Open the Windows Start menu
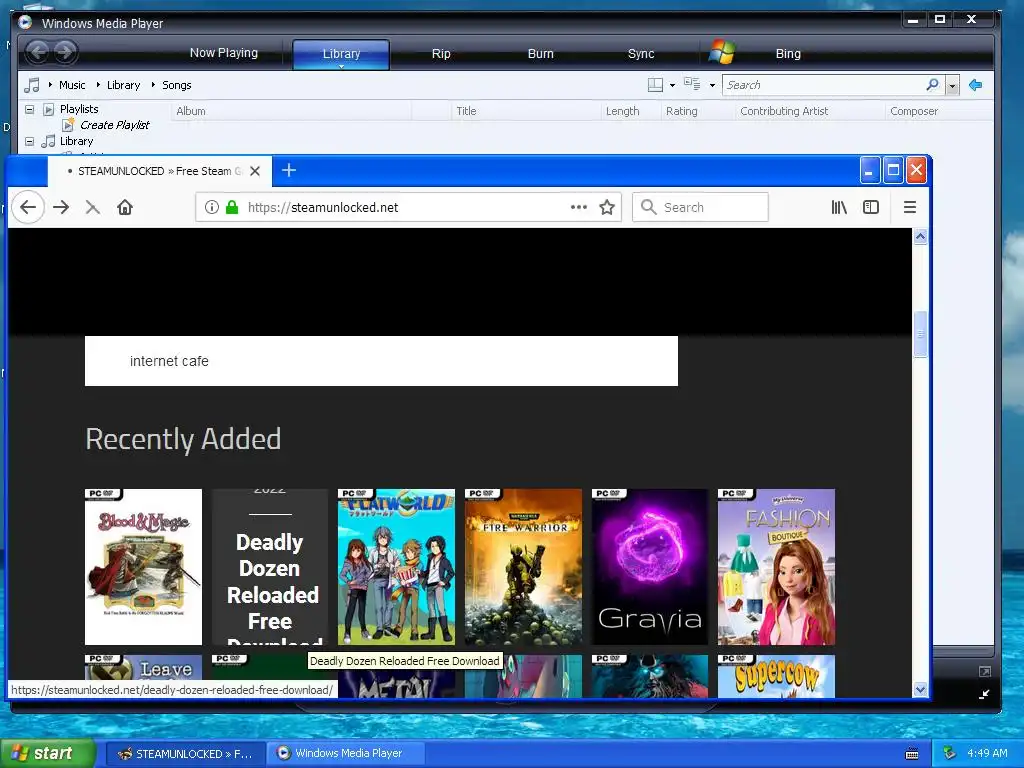 (47, 753)
